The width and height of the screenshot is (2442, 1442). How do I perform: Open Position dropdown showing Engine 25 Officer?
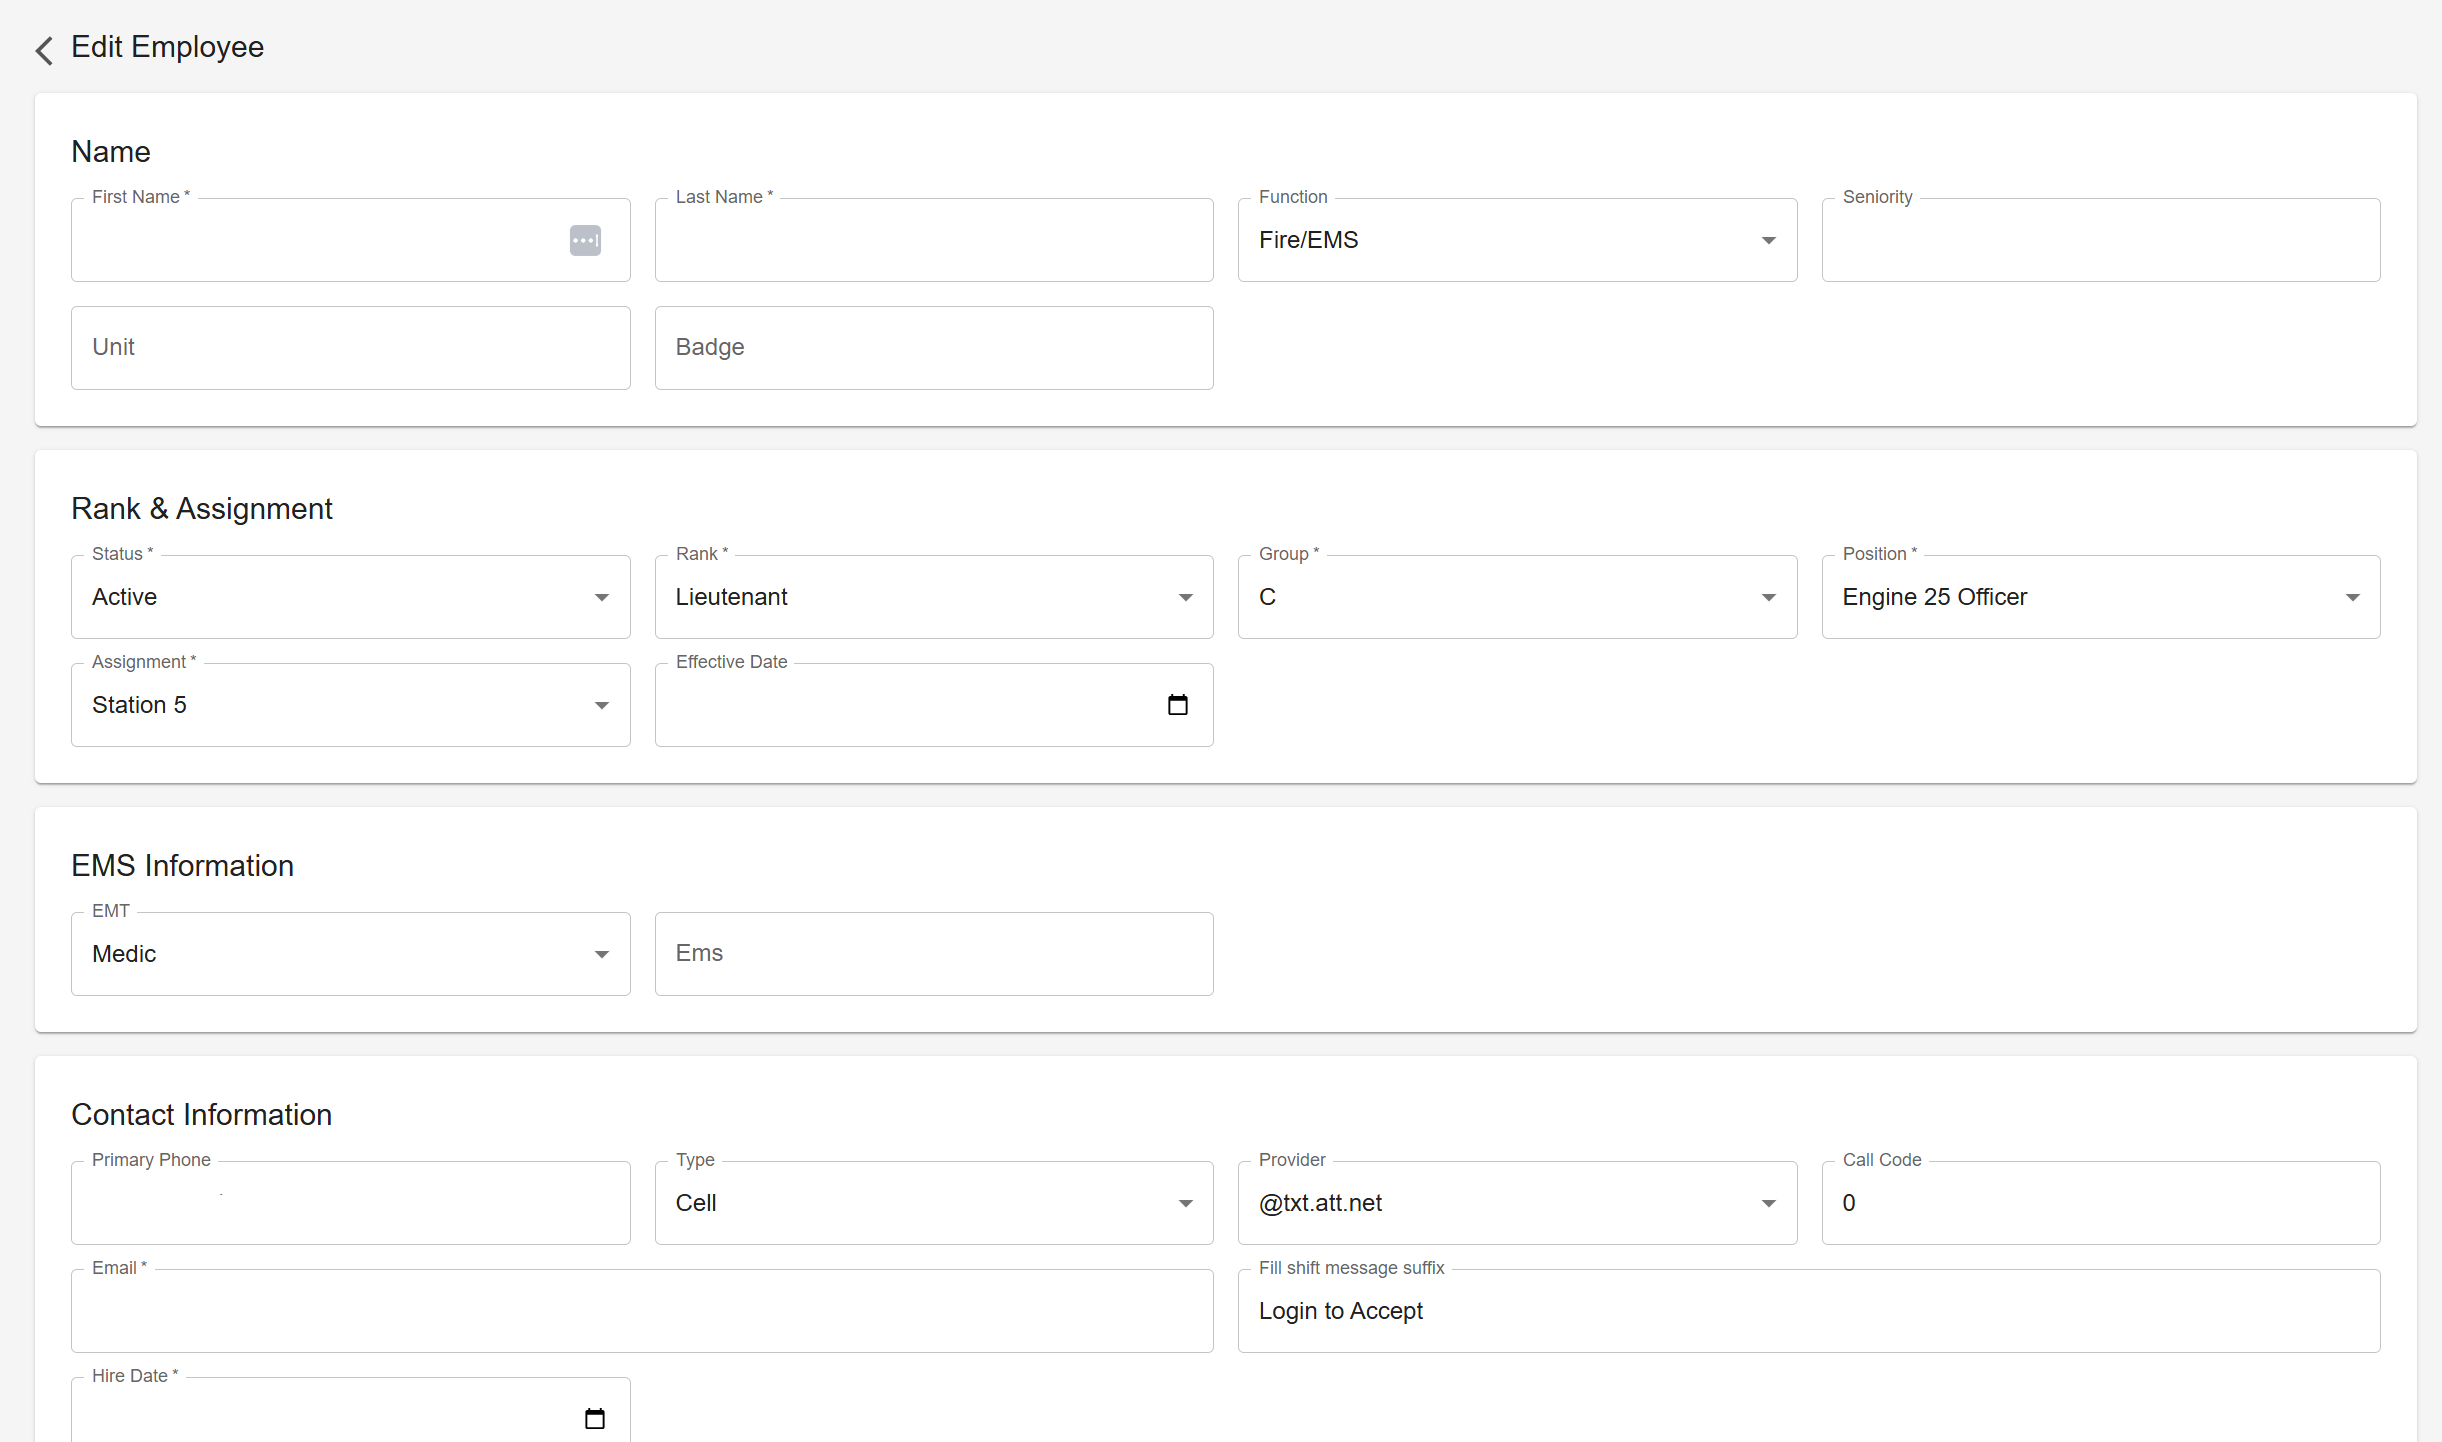pyautogui.click(x=2352, y=597)
